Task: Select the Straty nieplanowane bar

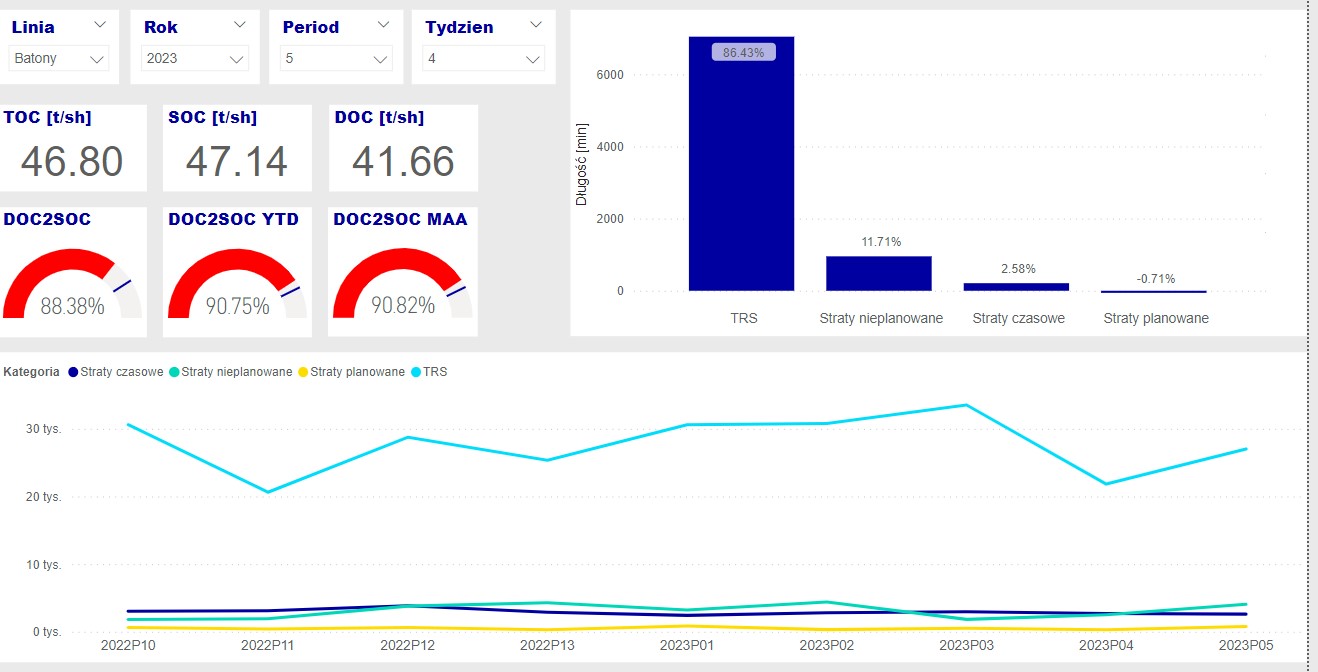Action: [x=878, y=274]
